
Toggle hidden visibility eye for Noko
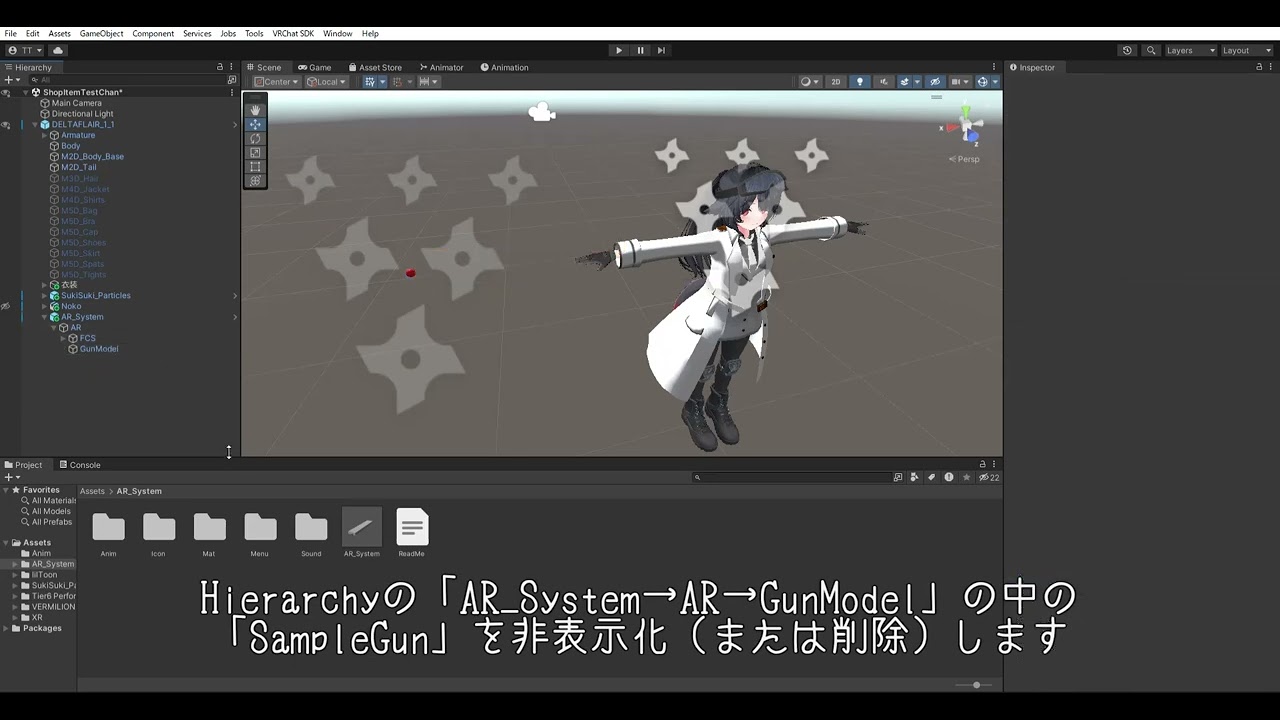(x=5, y=306)
